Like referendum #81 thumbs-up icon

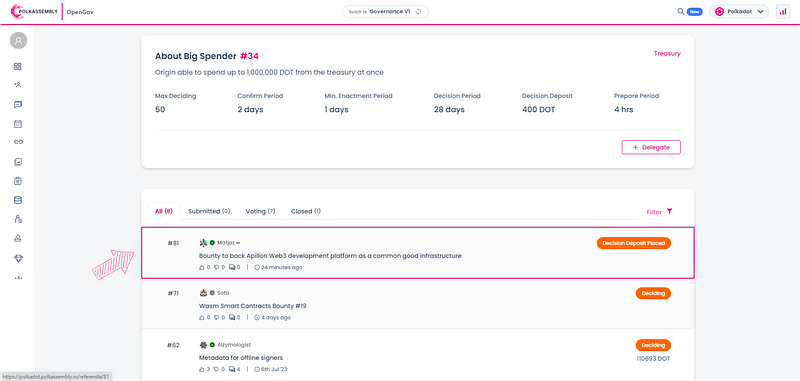click(x=201, y=267)
